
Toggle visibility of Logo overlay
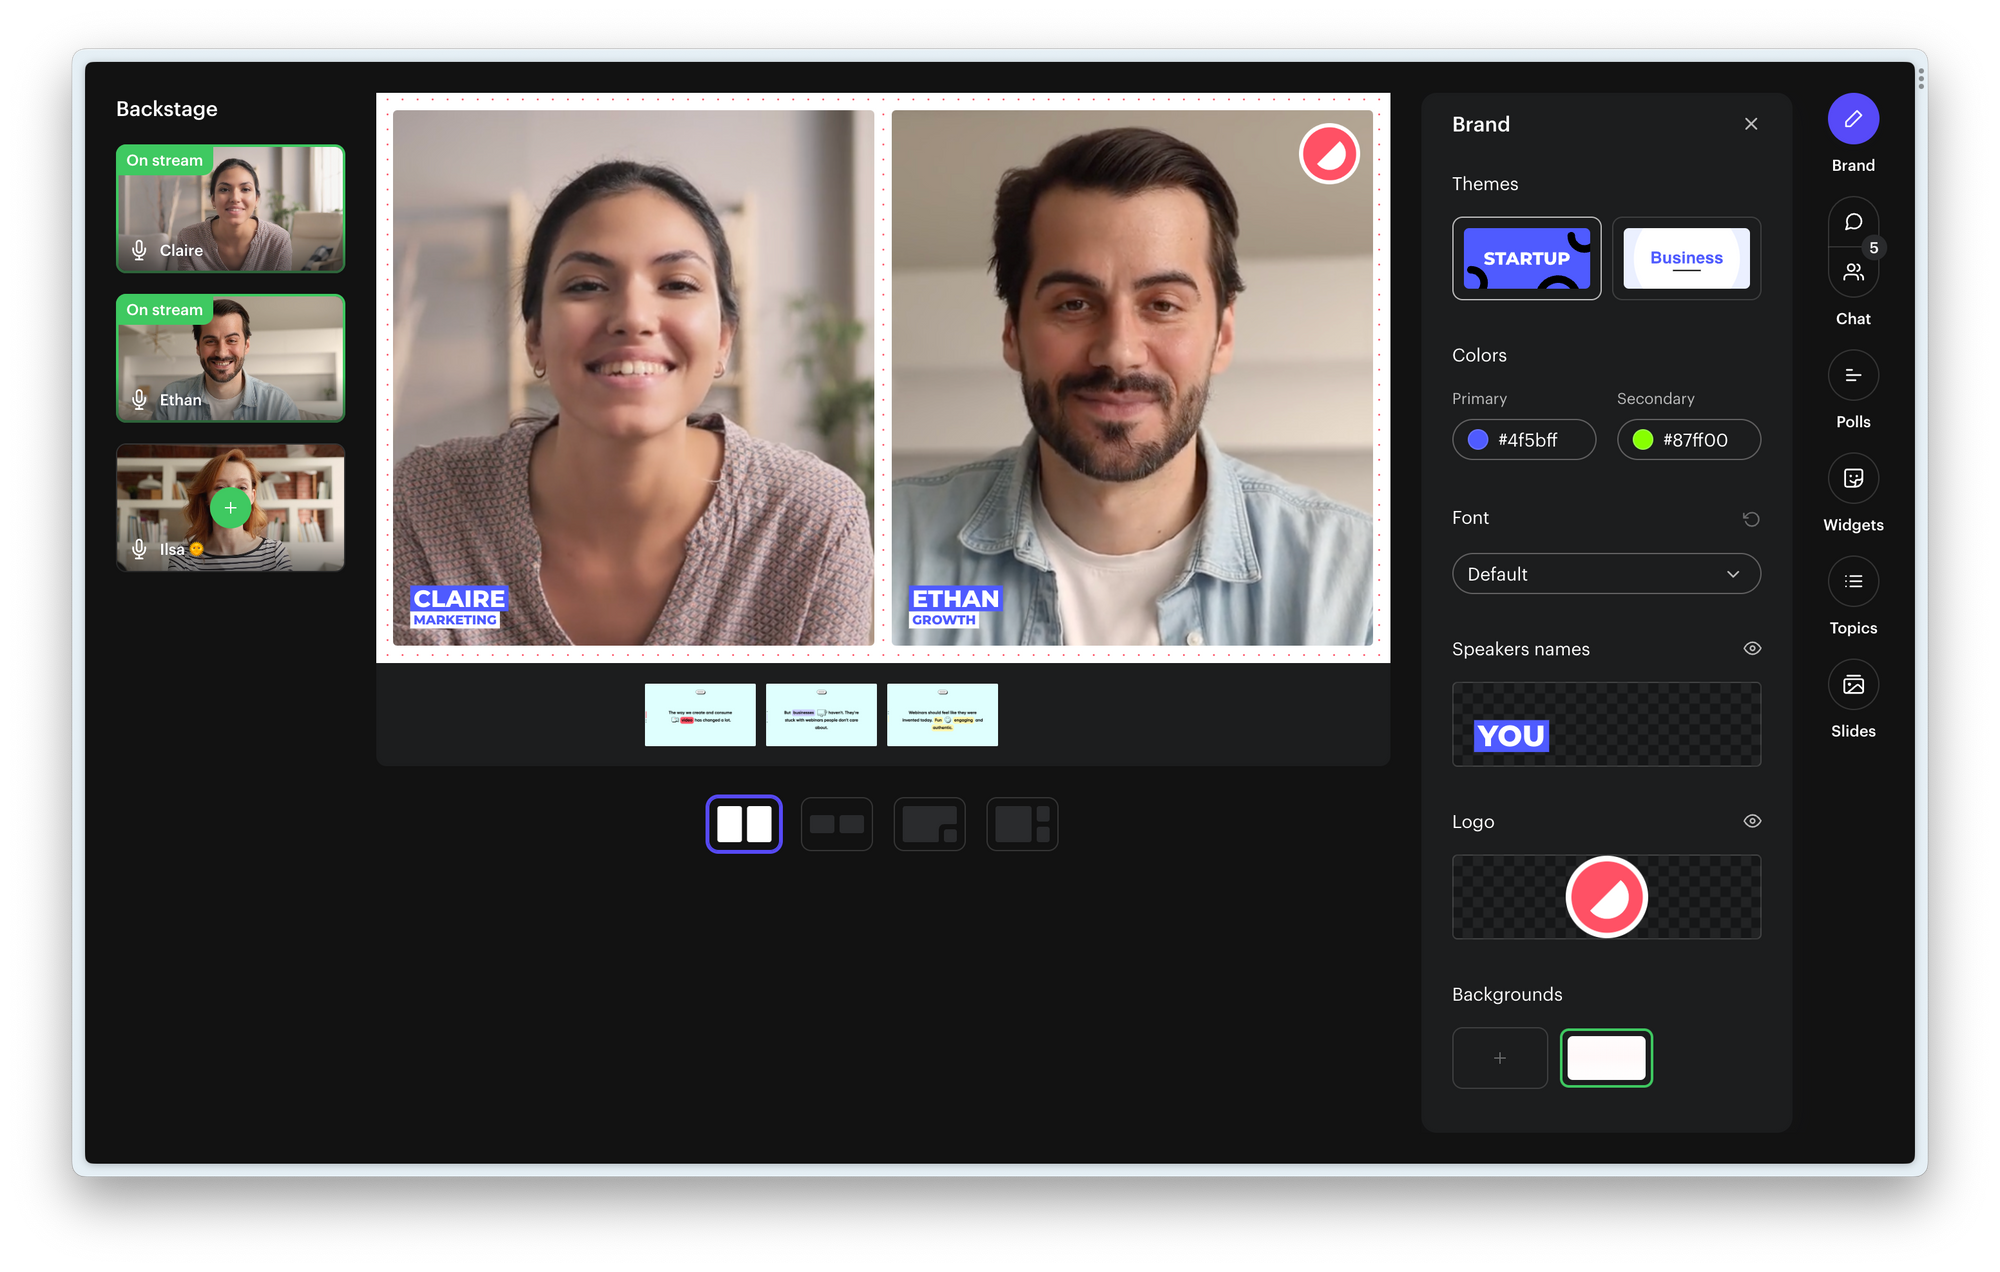[x=1751, y=820]
